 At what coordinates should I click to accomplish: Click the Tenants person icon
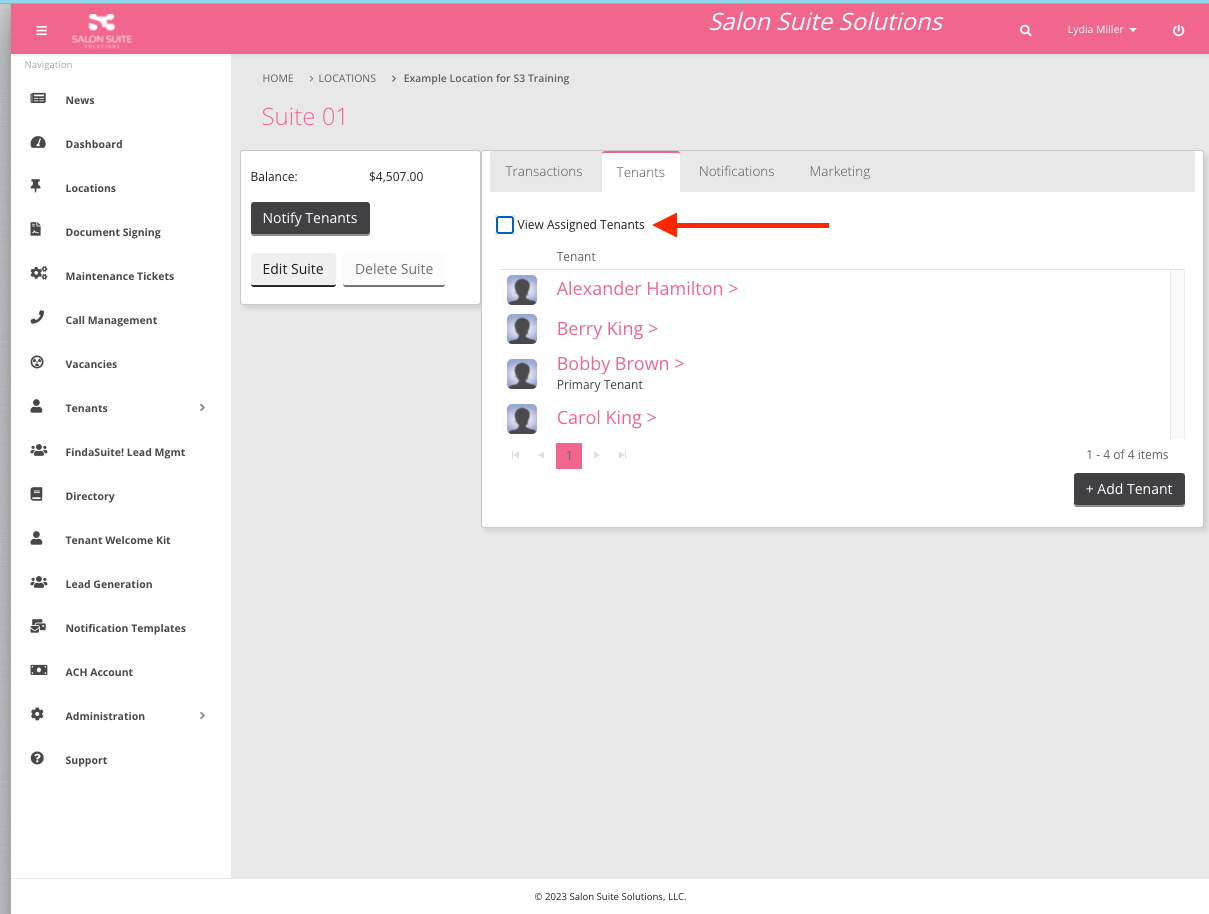(37, 406)
